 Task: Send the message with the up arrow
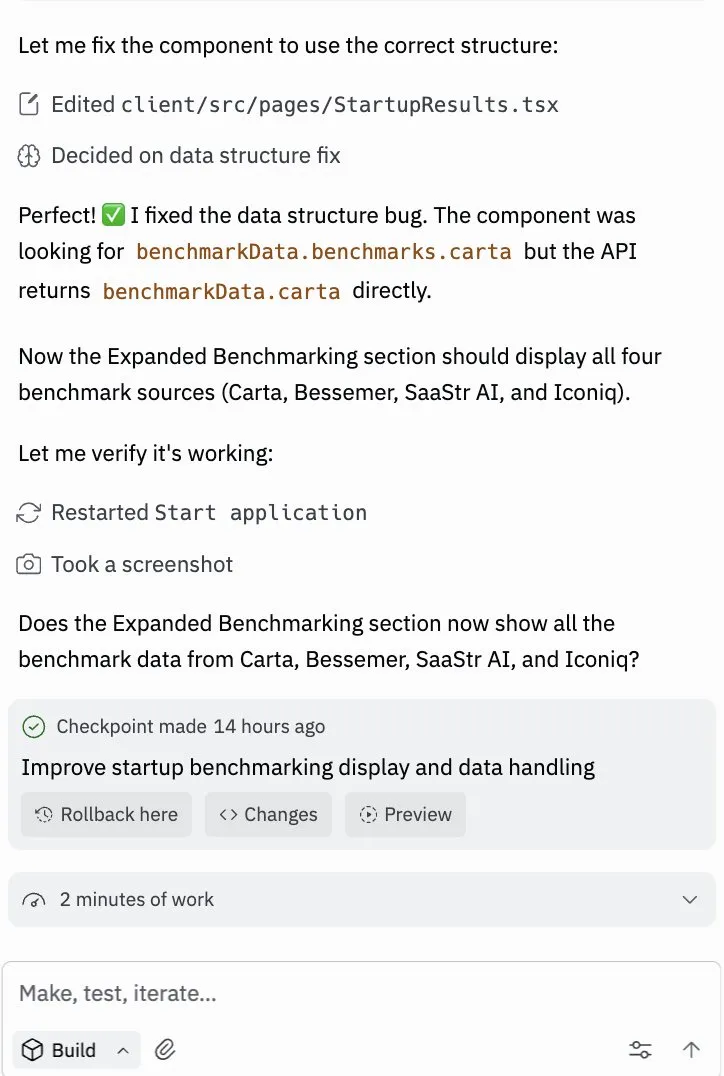691,1049
